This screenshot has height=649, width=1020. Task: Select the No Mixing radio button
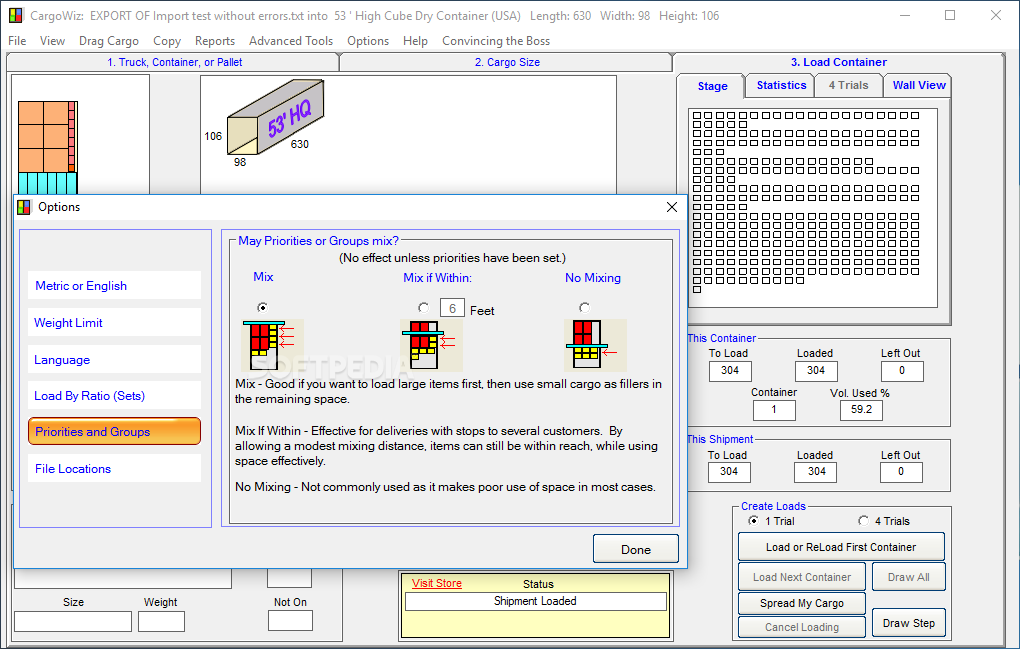(x=584, y=307)
